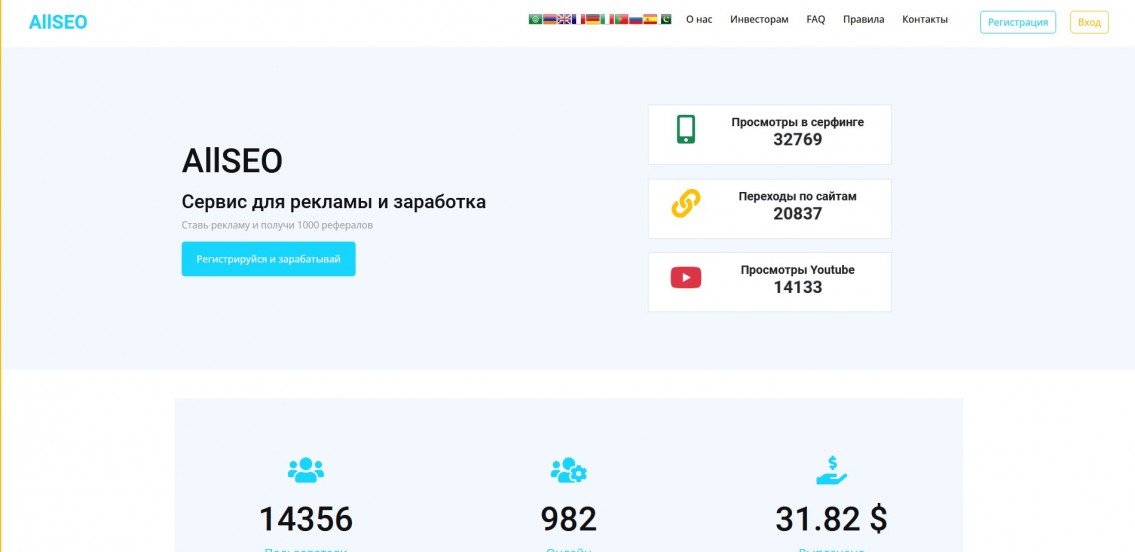Switch language using the Italian flag
Viewport: 1135px width, 552px height.
pyautogui.click(x=607, y=20)
